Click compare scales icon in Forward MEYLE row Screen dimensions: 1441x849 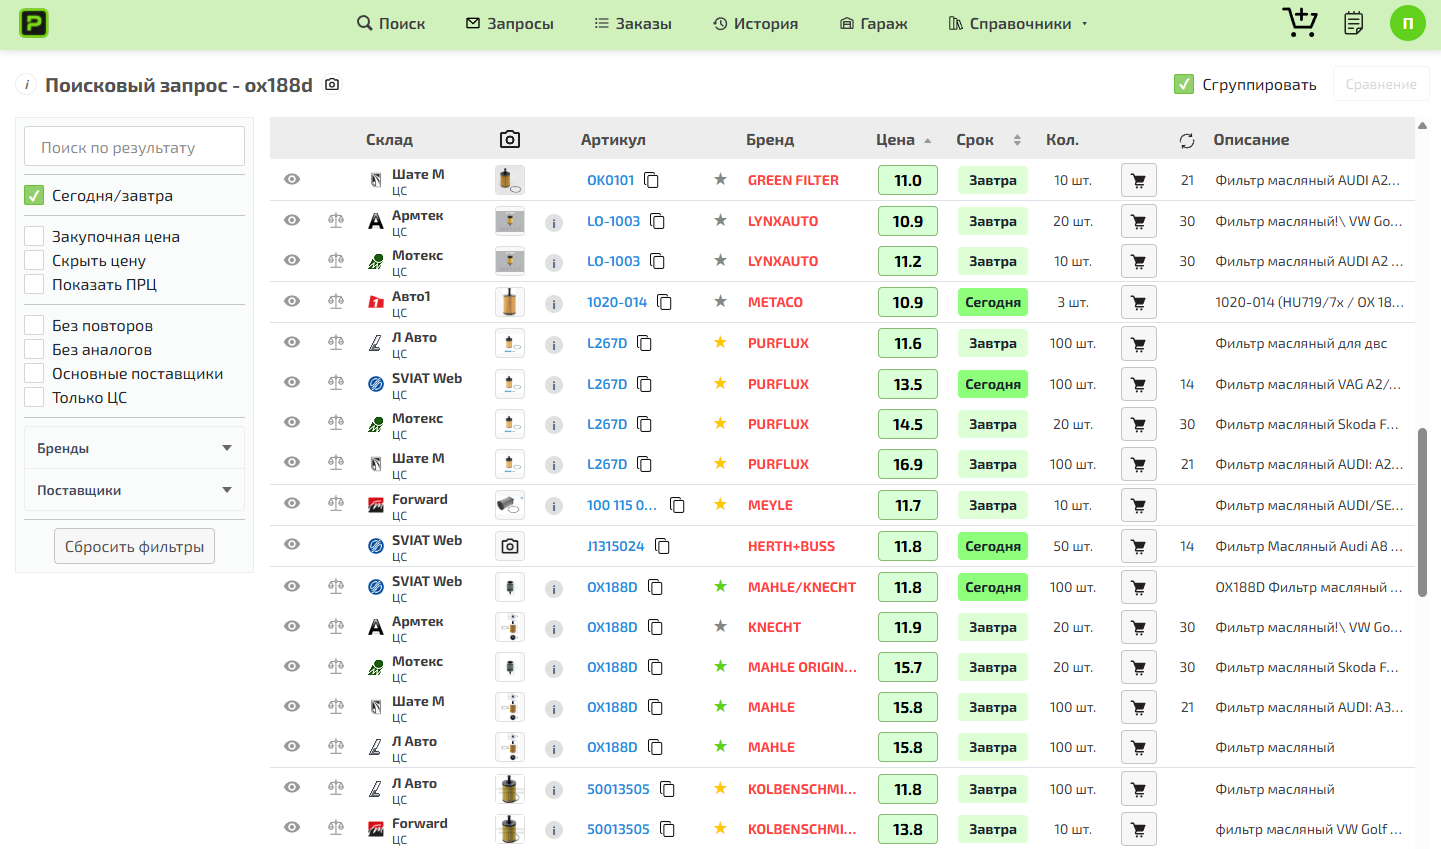point(336,505)
